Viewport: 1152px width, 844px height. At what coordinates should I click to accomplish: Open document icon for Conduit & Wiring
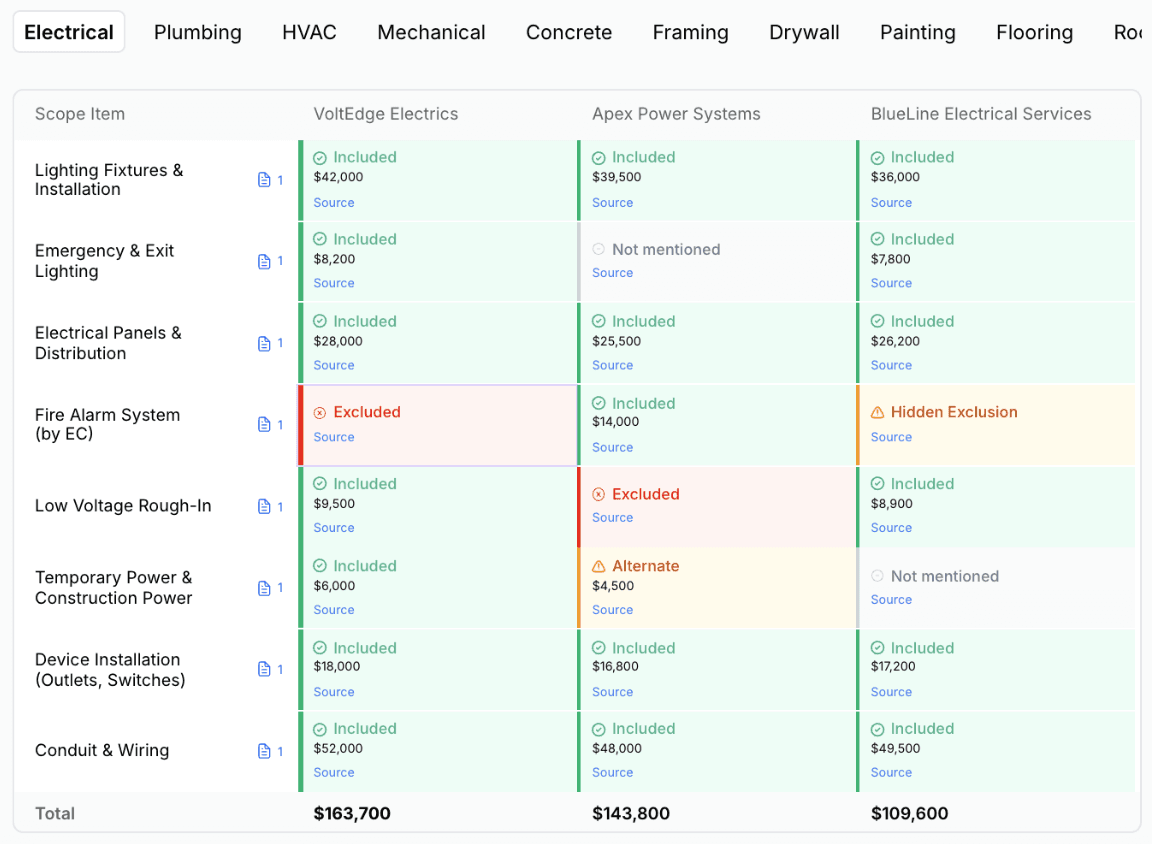pos(264,751)
